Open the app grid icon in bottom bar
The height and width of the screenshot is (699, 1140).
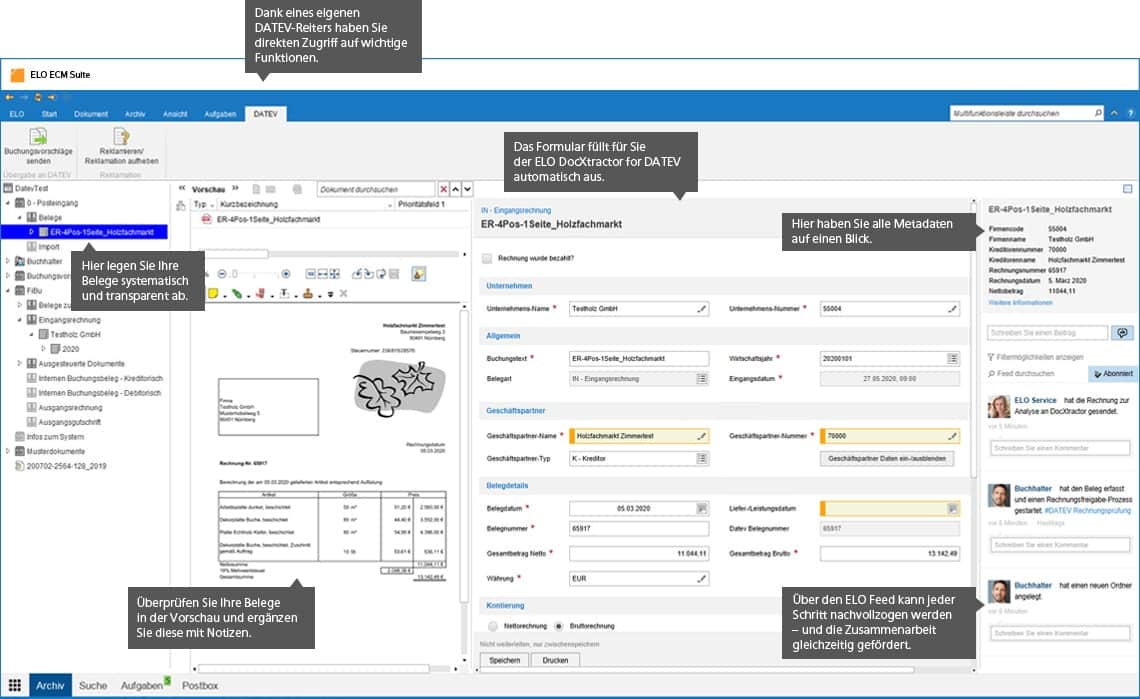[x=15, y=686]
